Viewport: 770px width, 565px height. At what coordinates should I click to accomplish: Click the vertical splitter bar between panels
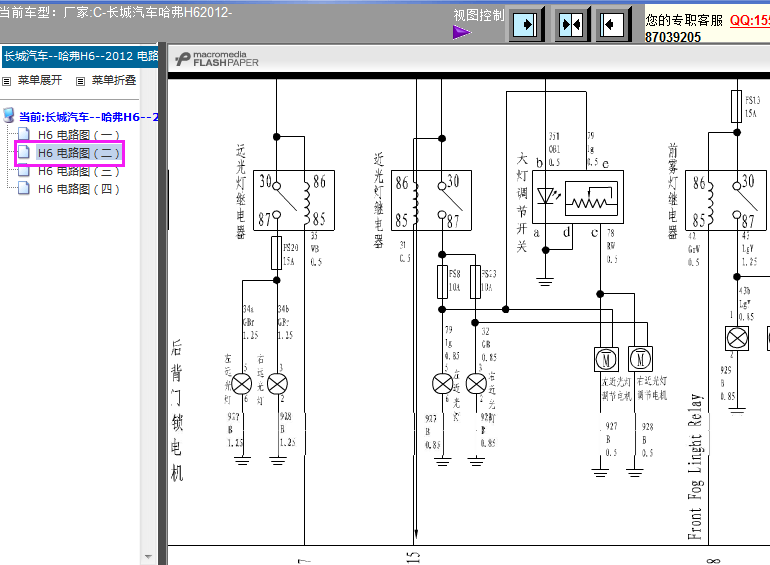(x=163, y=304)
